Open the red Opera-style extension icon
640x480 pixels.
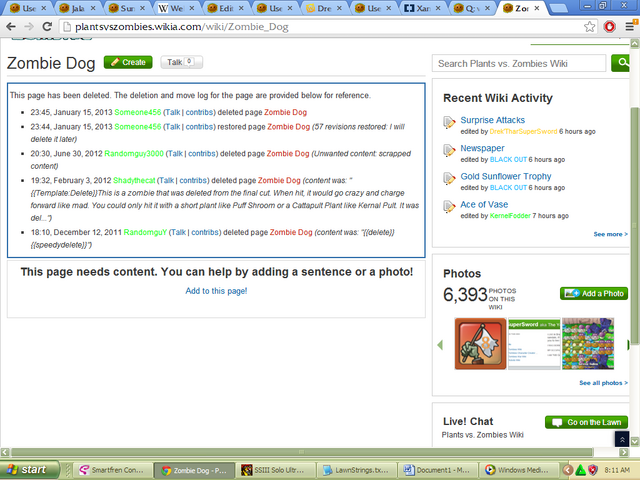click(x=609, y=27)
